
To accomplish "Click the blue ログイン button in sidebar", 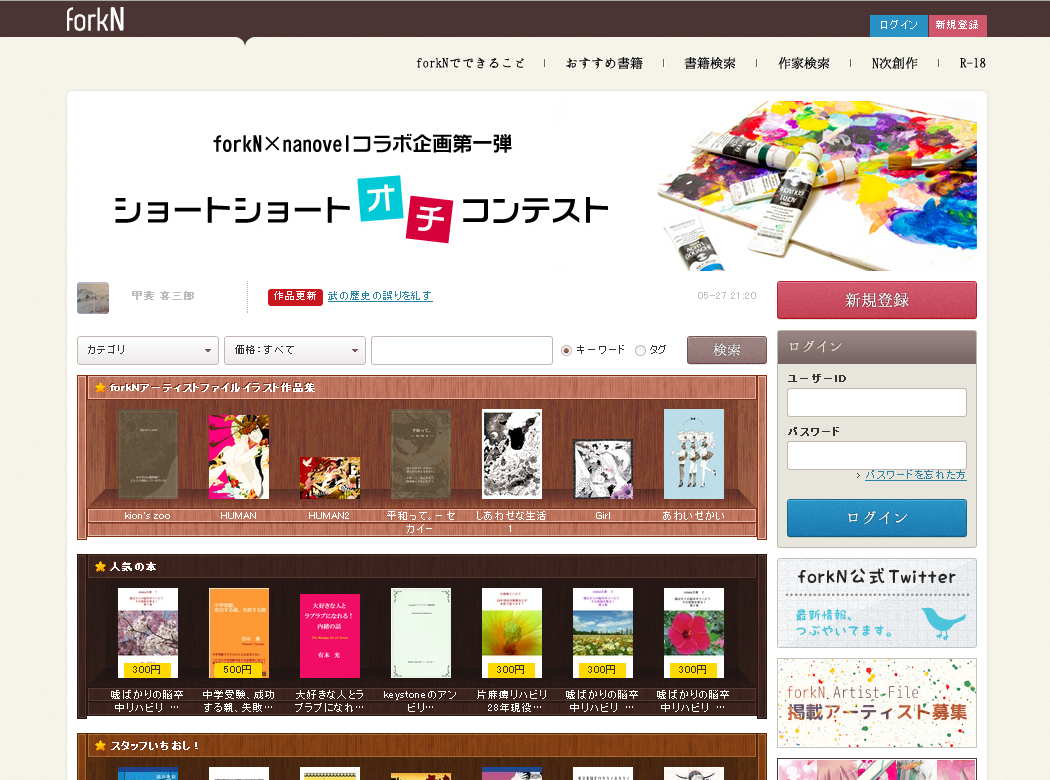I will pos(876,518).
